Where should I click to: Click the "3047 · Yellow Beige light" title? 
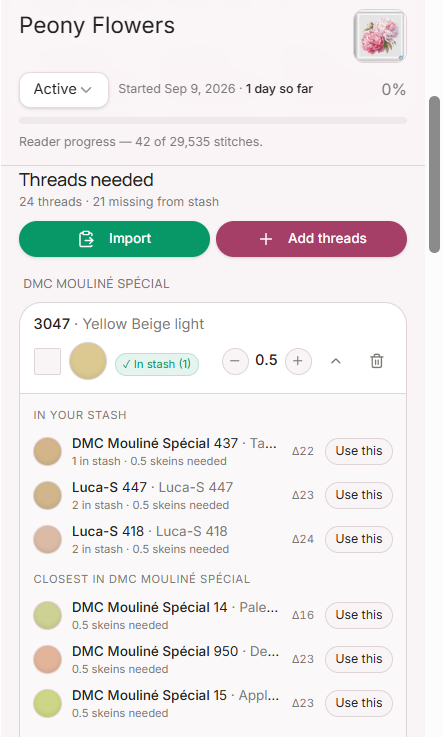(119, 324)
